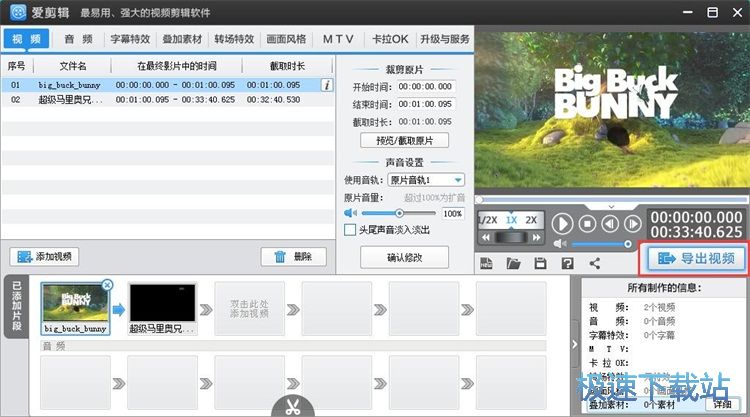Set playback speed to 1/2X

point(488,220)
